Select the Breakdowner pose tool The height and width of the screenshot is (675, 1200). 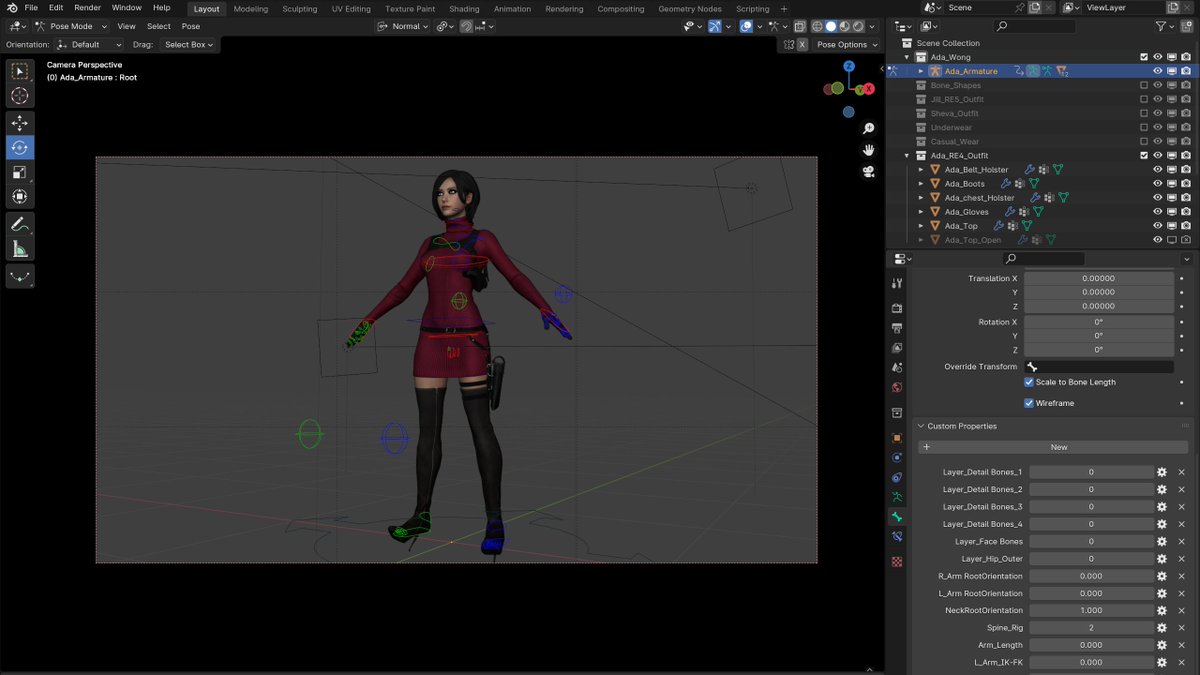(20, 277)
